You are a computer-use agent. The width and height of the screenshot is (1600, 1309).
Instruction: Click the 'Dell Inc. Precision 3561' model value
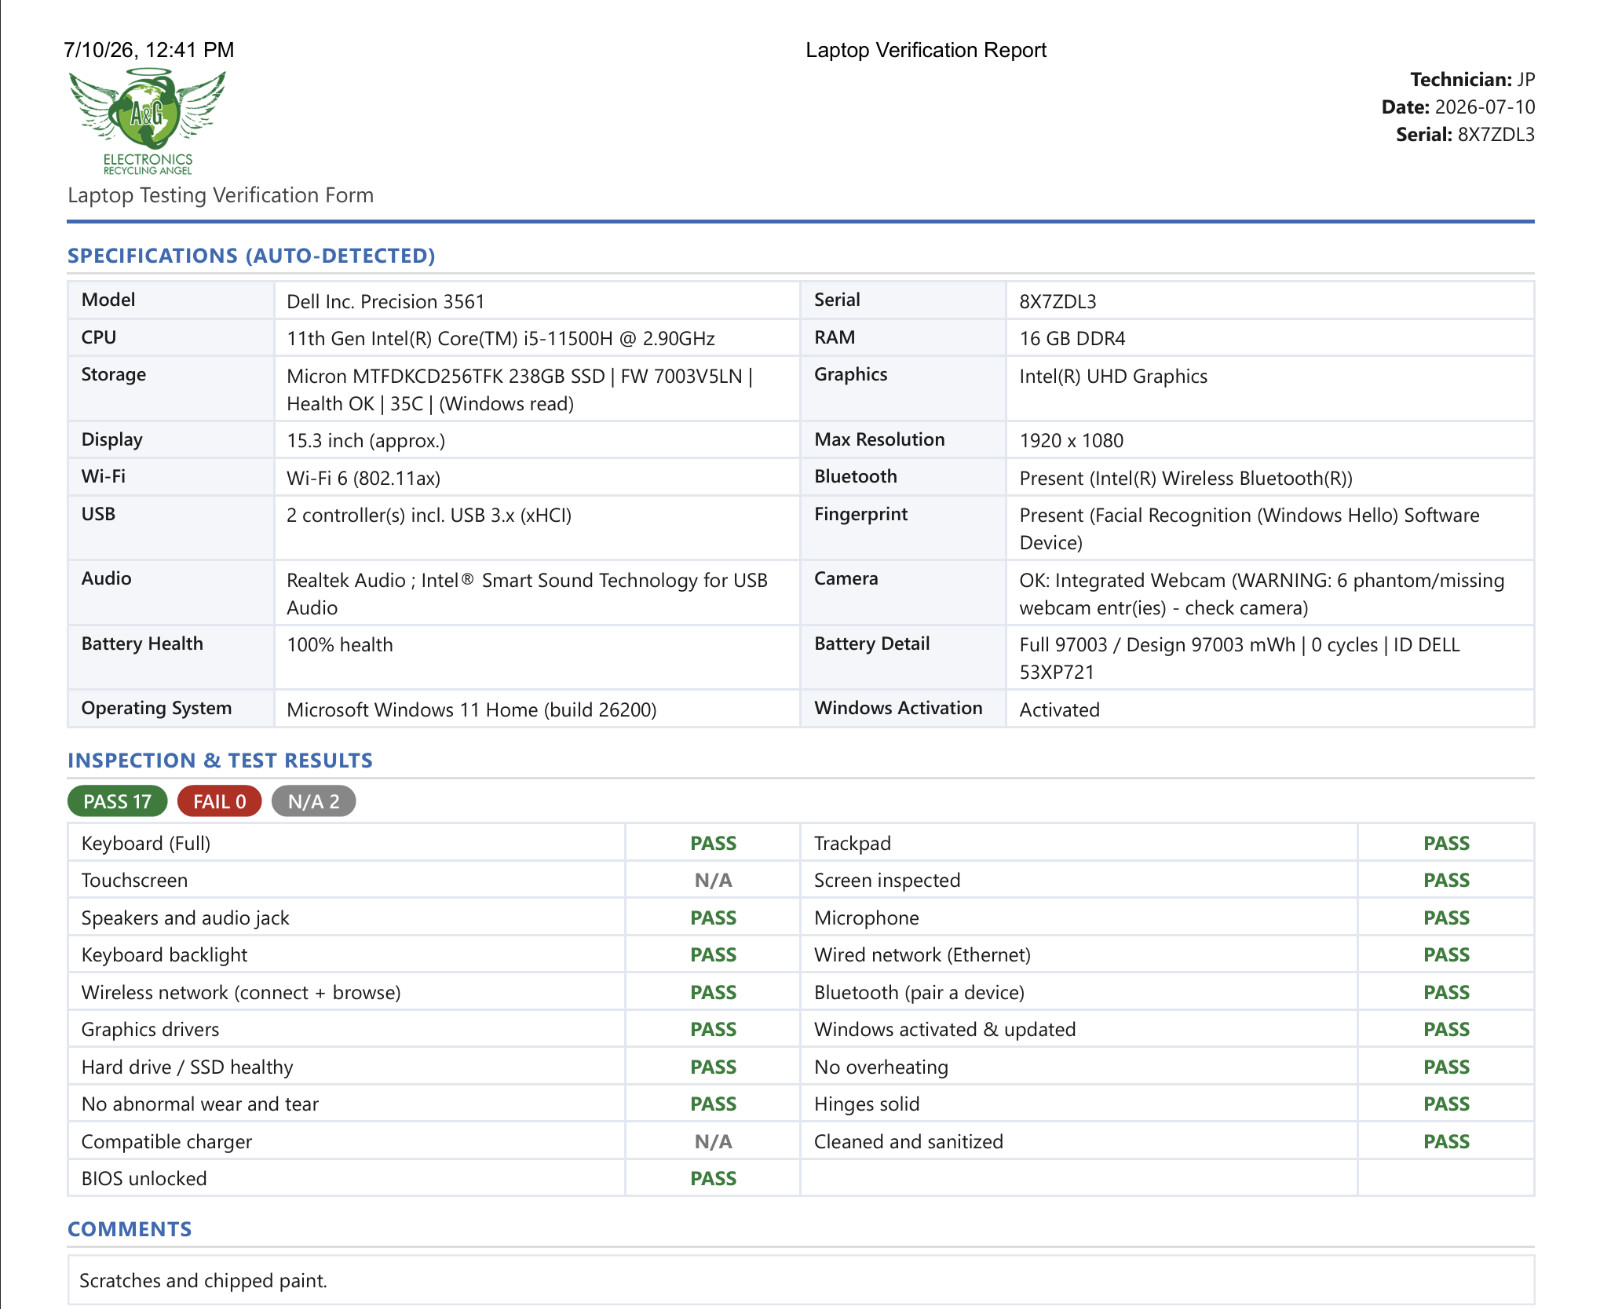[x=385, y=301]
